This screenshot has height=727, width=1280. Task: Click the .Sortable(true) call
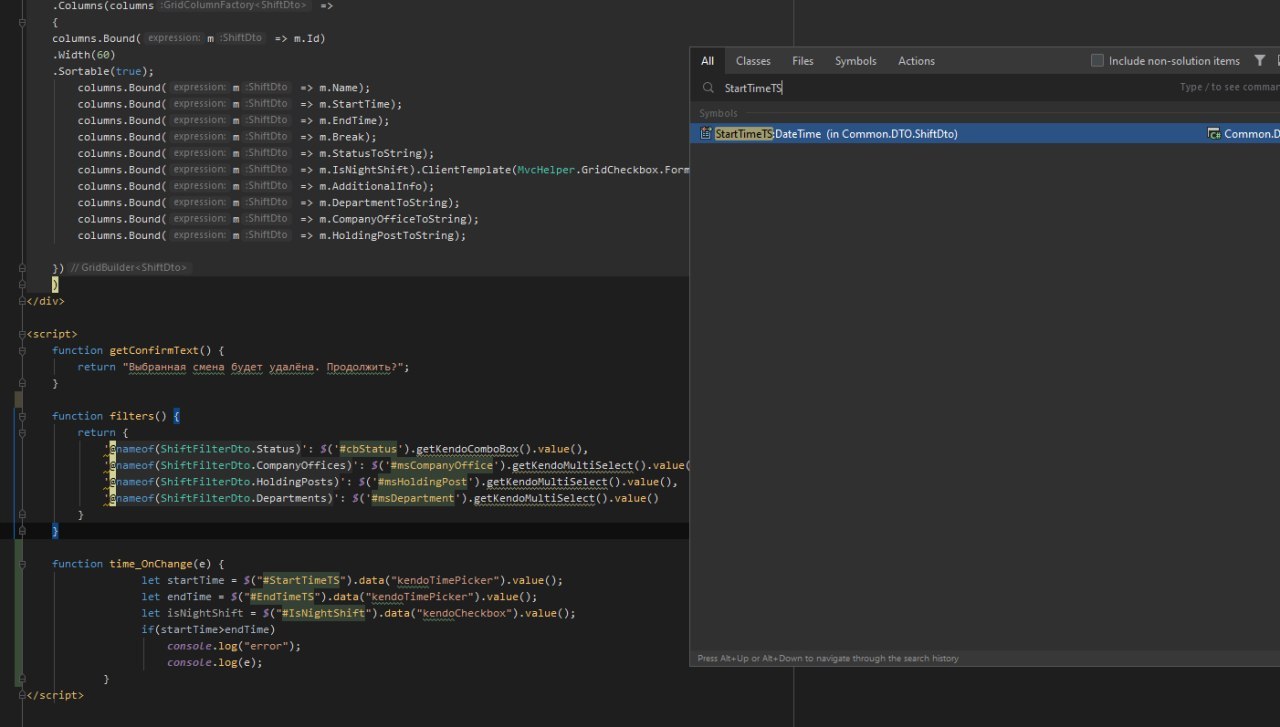point(103,71)
